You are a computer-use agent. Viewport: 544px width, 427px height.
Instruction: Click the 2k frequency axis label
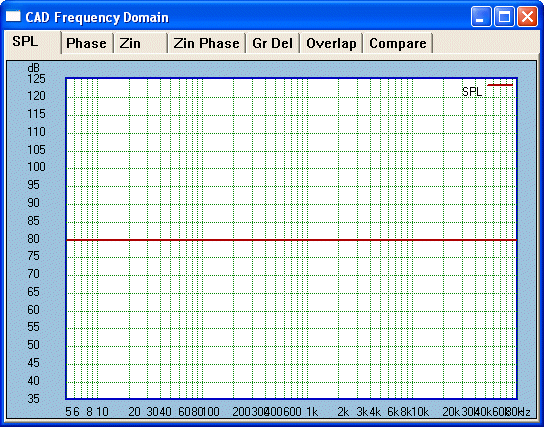pyautogui.click(x=343, y=412)
